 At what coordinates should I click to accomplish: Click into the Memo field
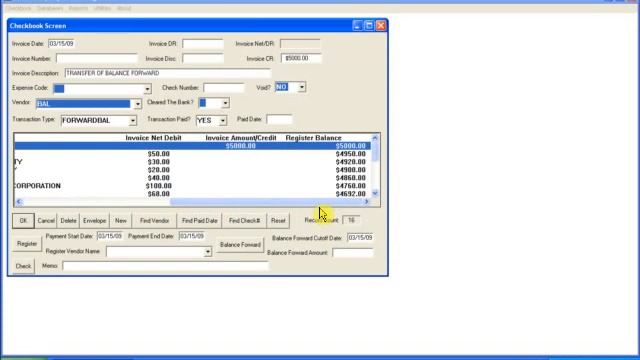pos(165,266)
